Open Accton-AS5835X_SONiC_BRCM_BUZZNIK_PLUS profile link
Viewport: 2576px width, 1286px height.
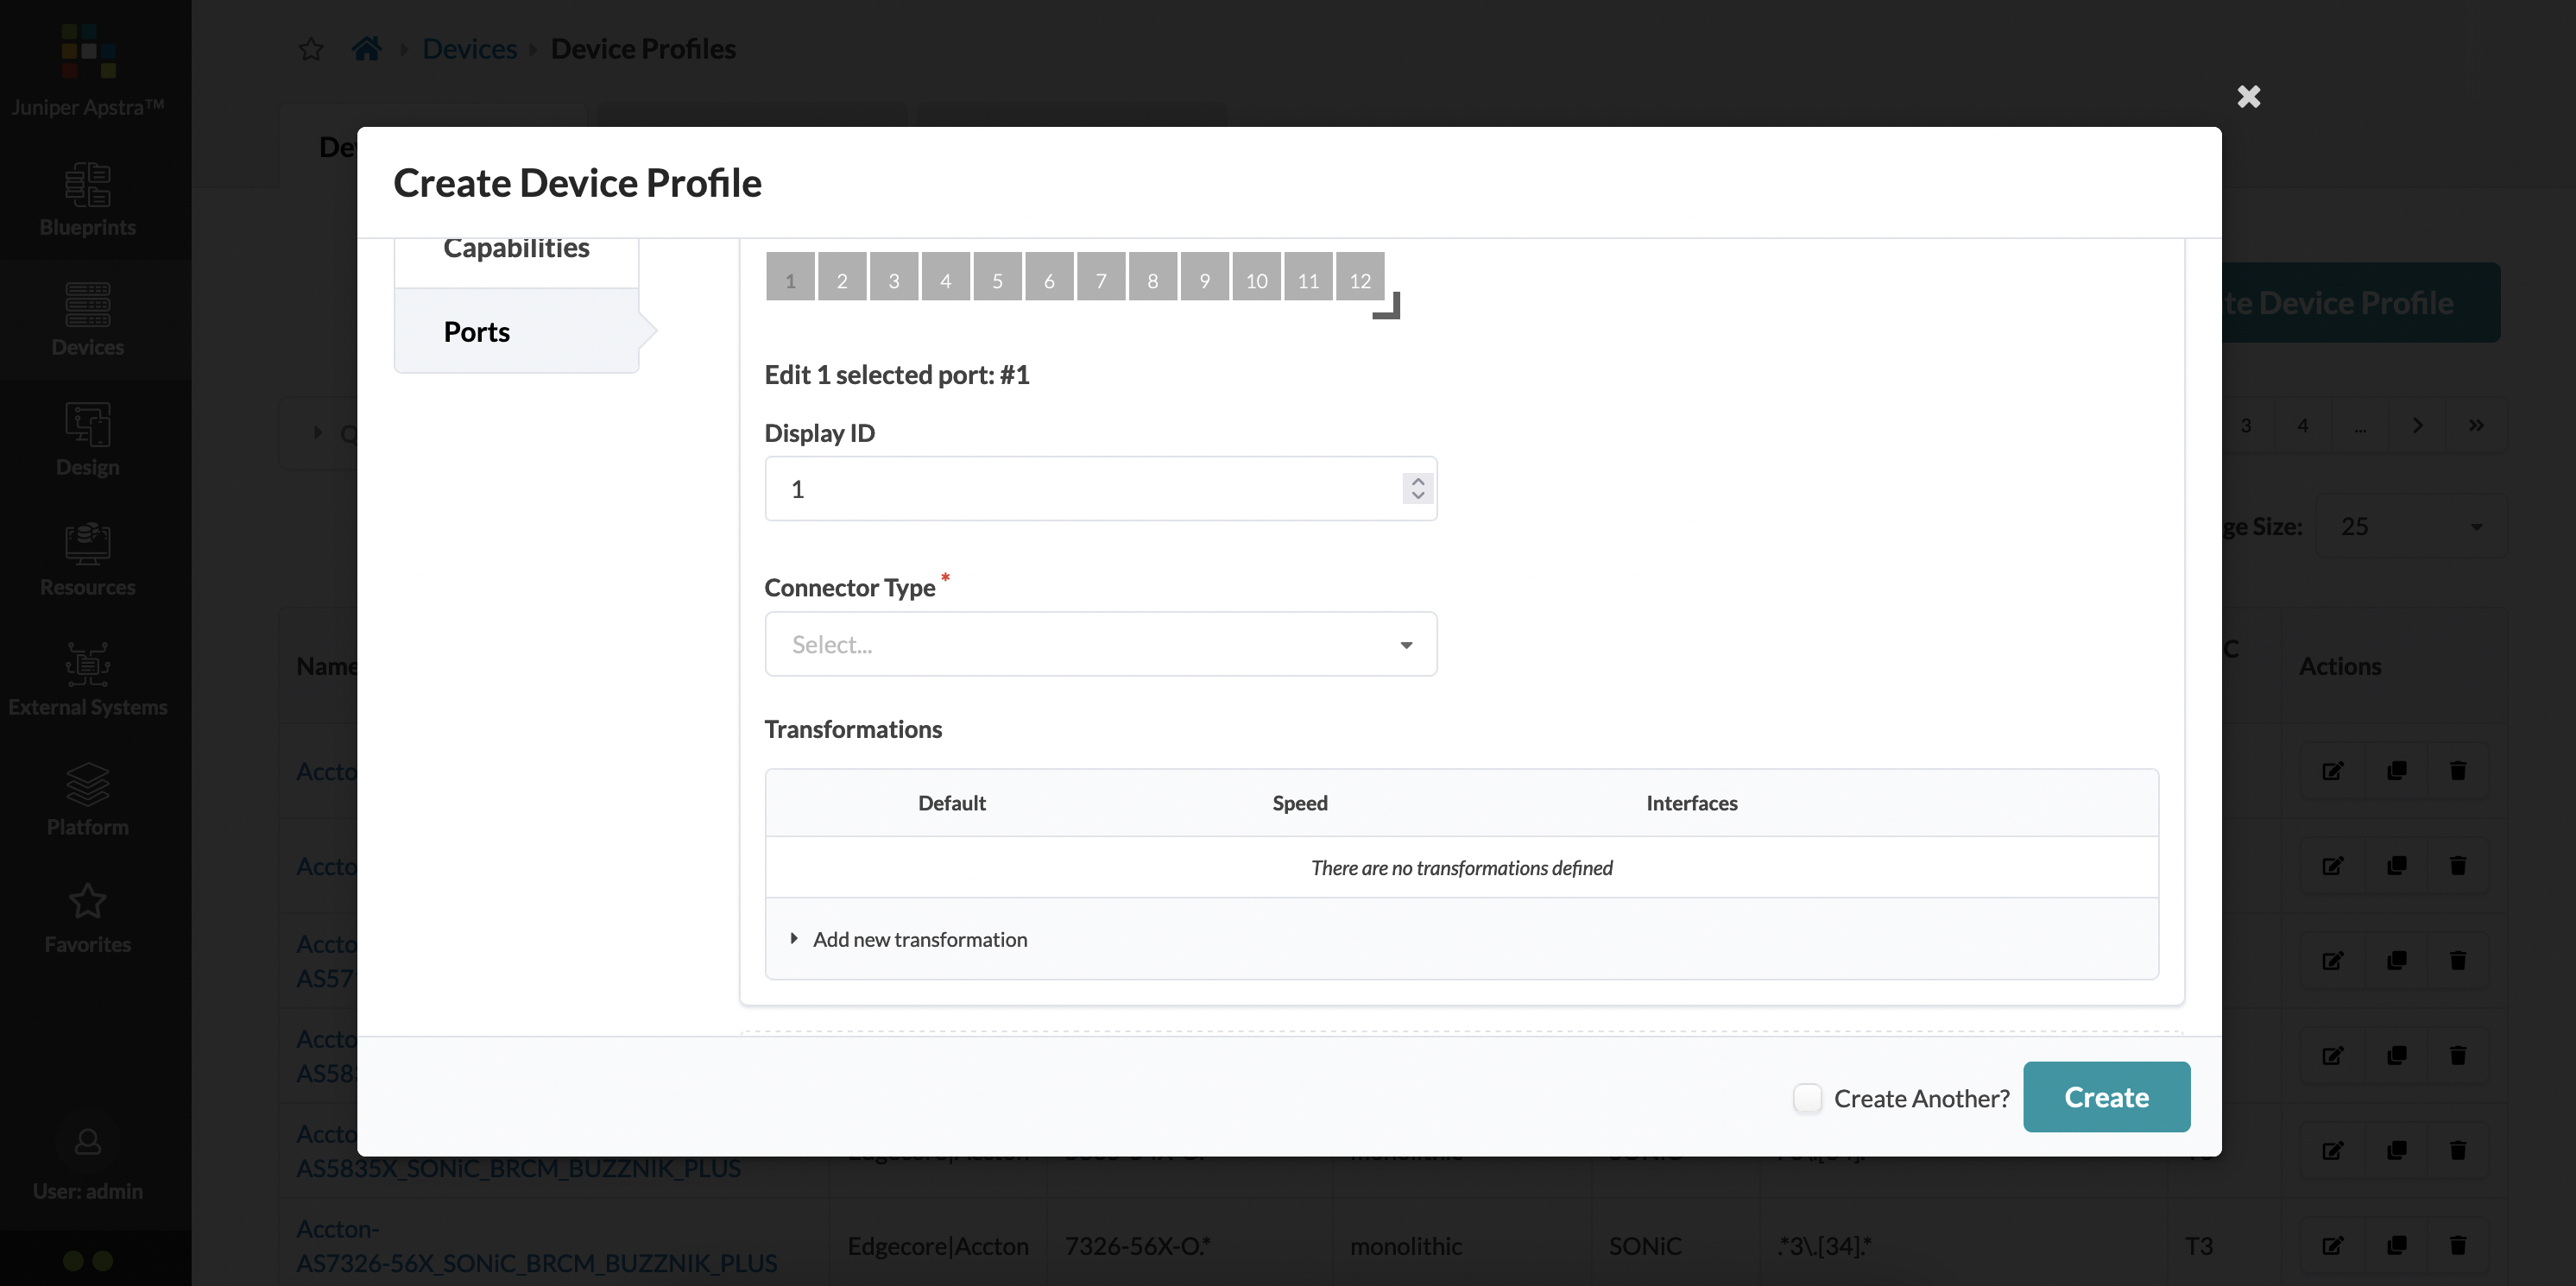[518, 1167]
